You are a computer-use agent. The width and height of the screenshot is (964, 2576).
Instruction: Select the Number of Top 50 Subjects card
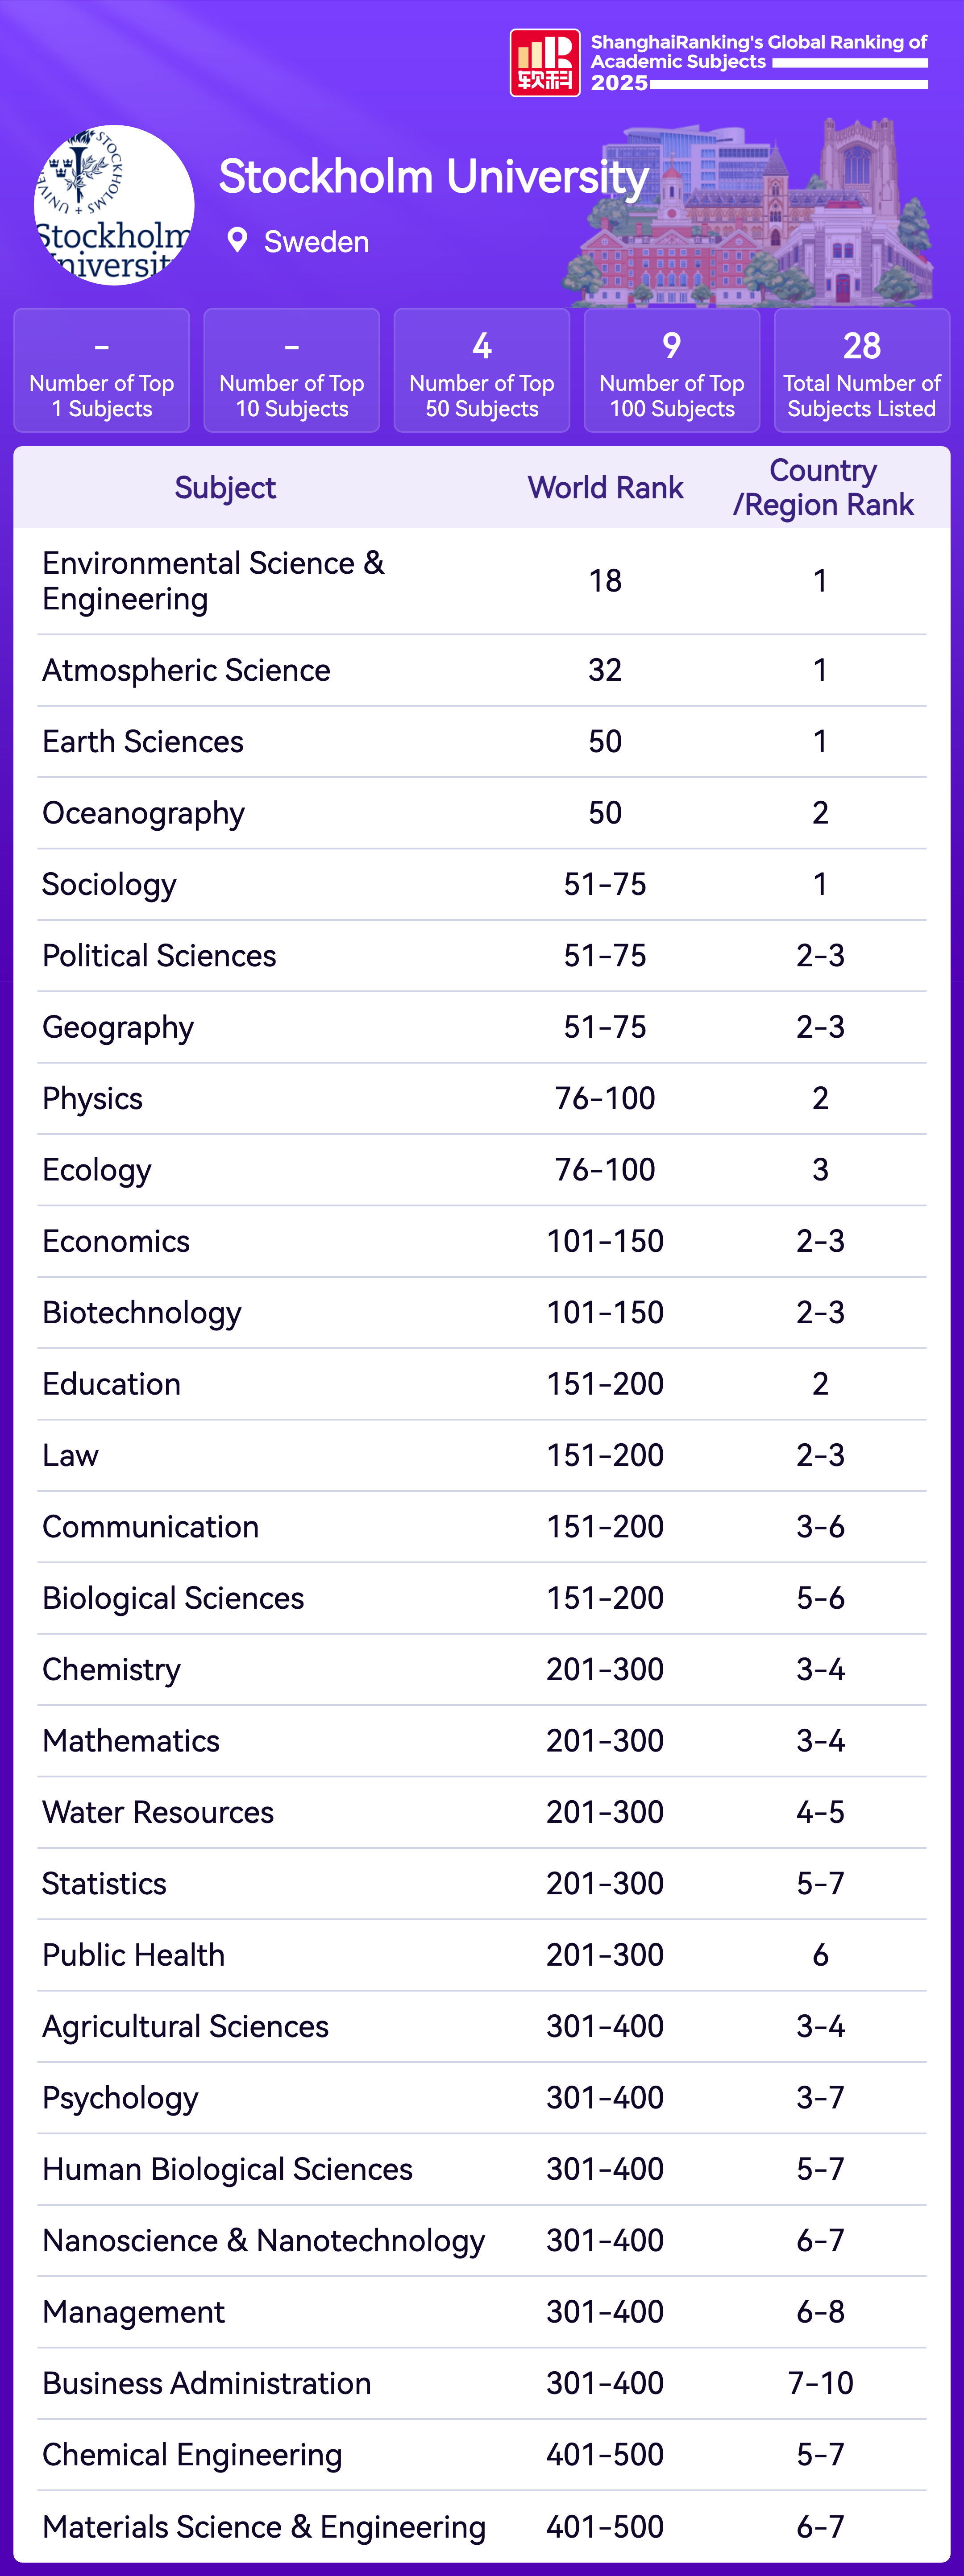pyautogui.click(x=482, y=370)
